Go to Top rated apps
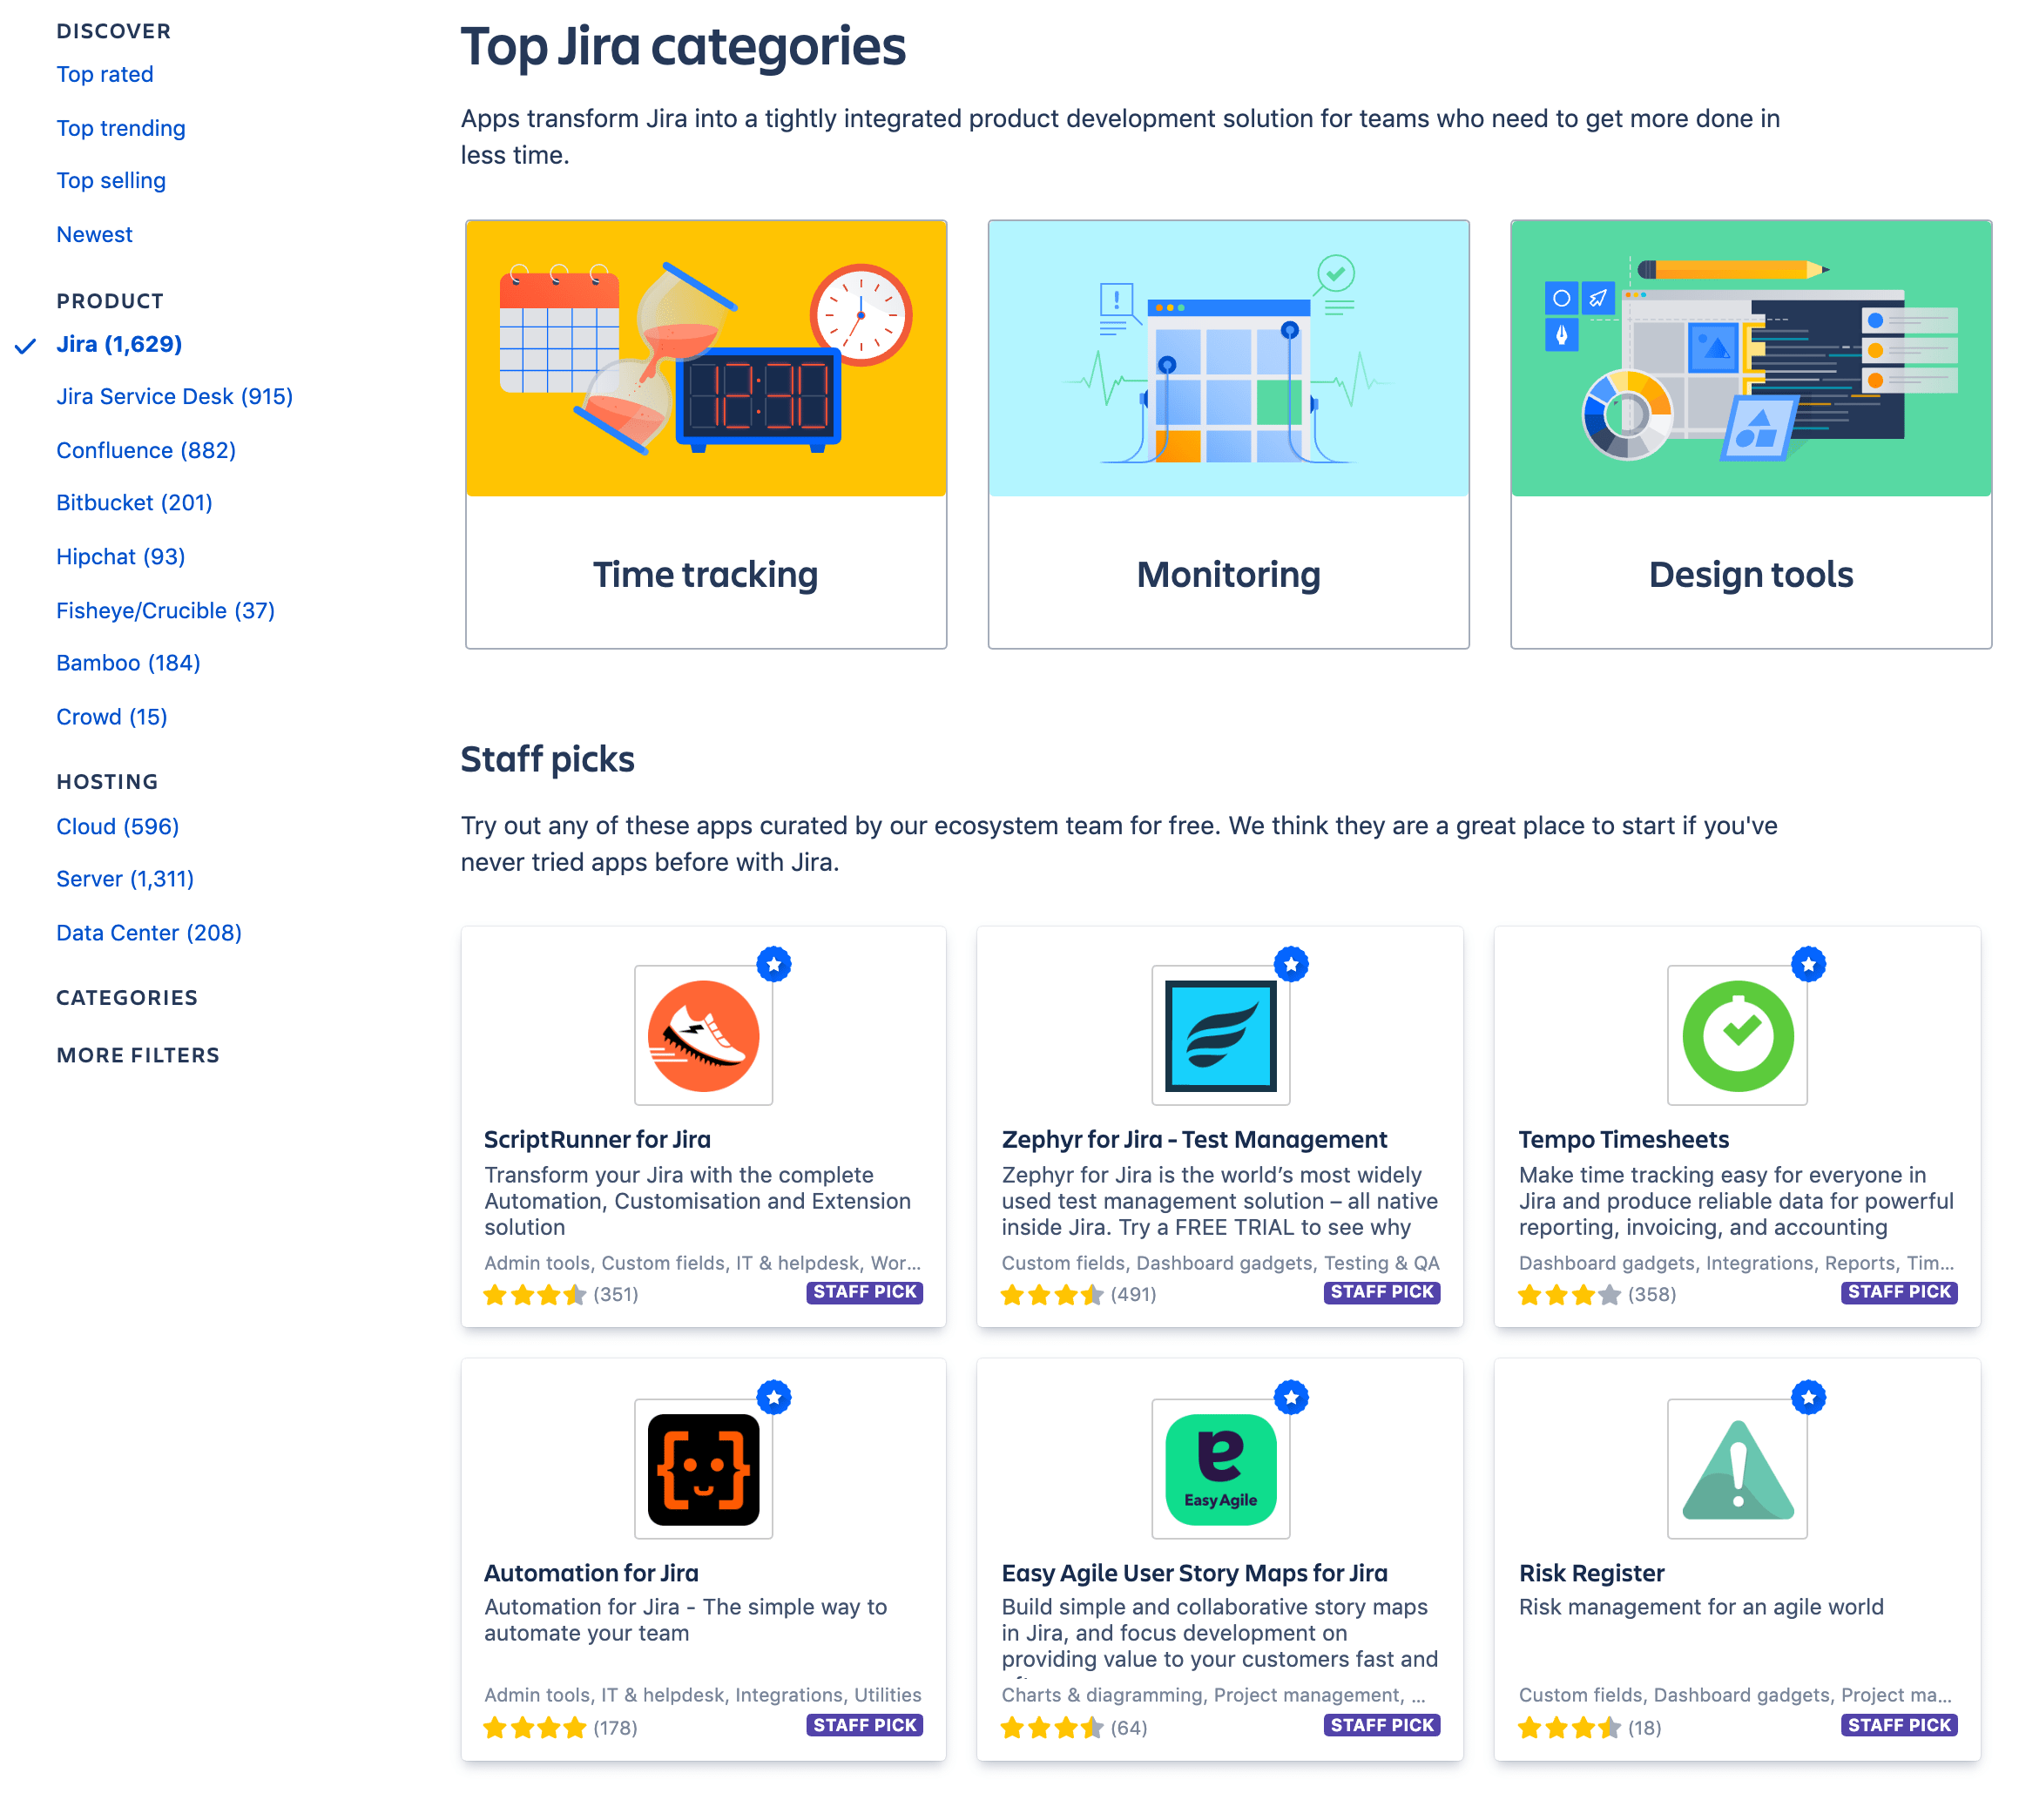The width and height of the screenshot is (2019, 1820). [105, 75]
